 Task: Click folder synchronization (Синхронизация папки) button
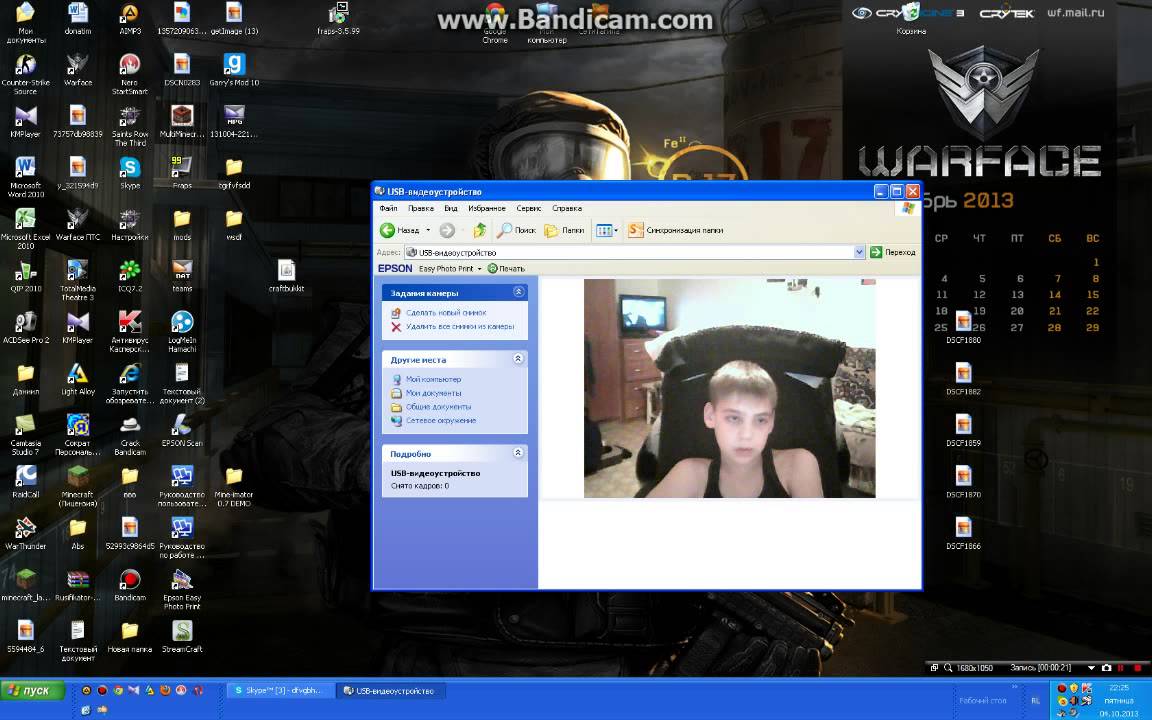676,231
